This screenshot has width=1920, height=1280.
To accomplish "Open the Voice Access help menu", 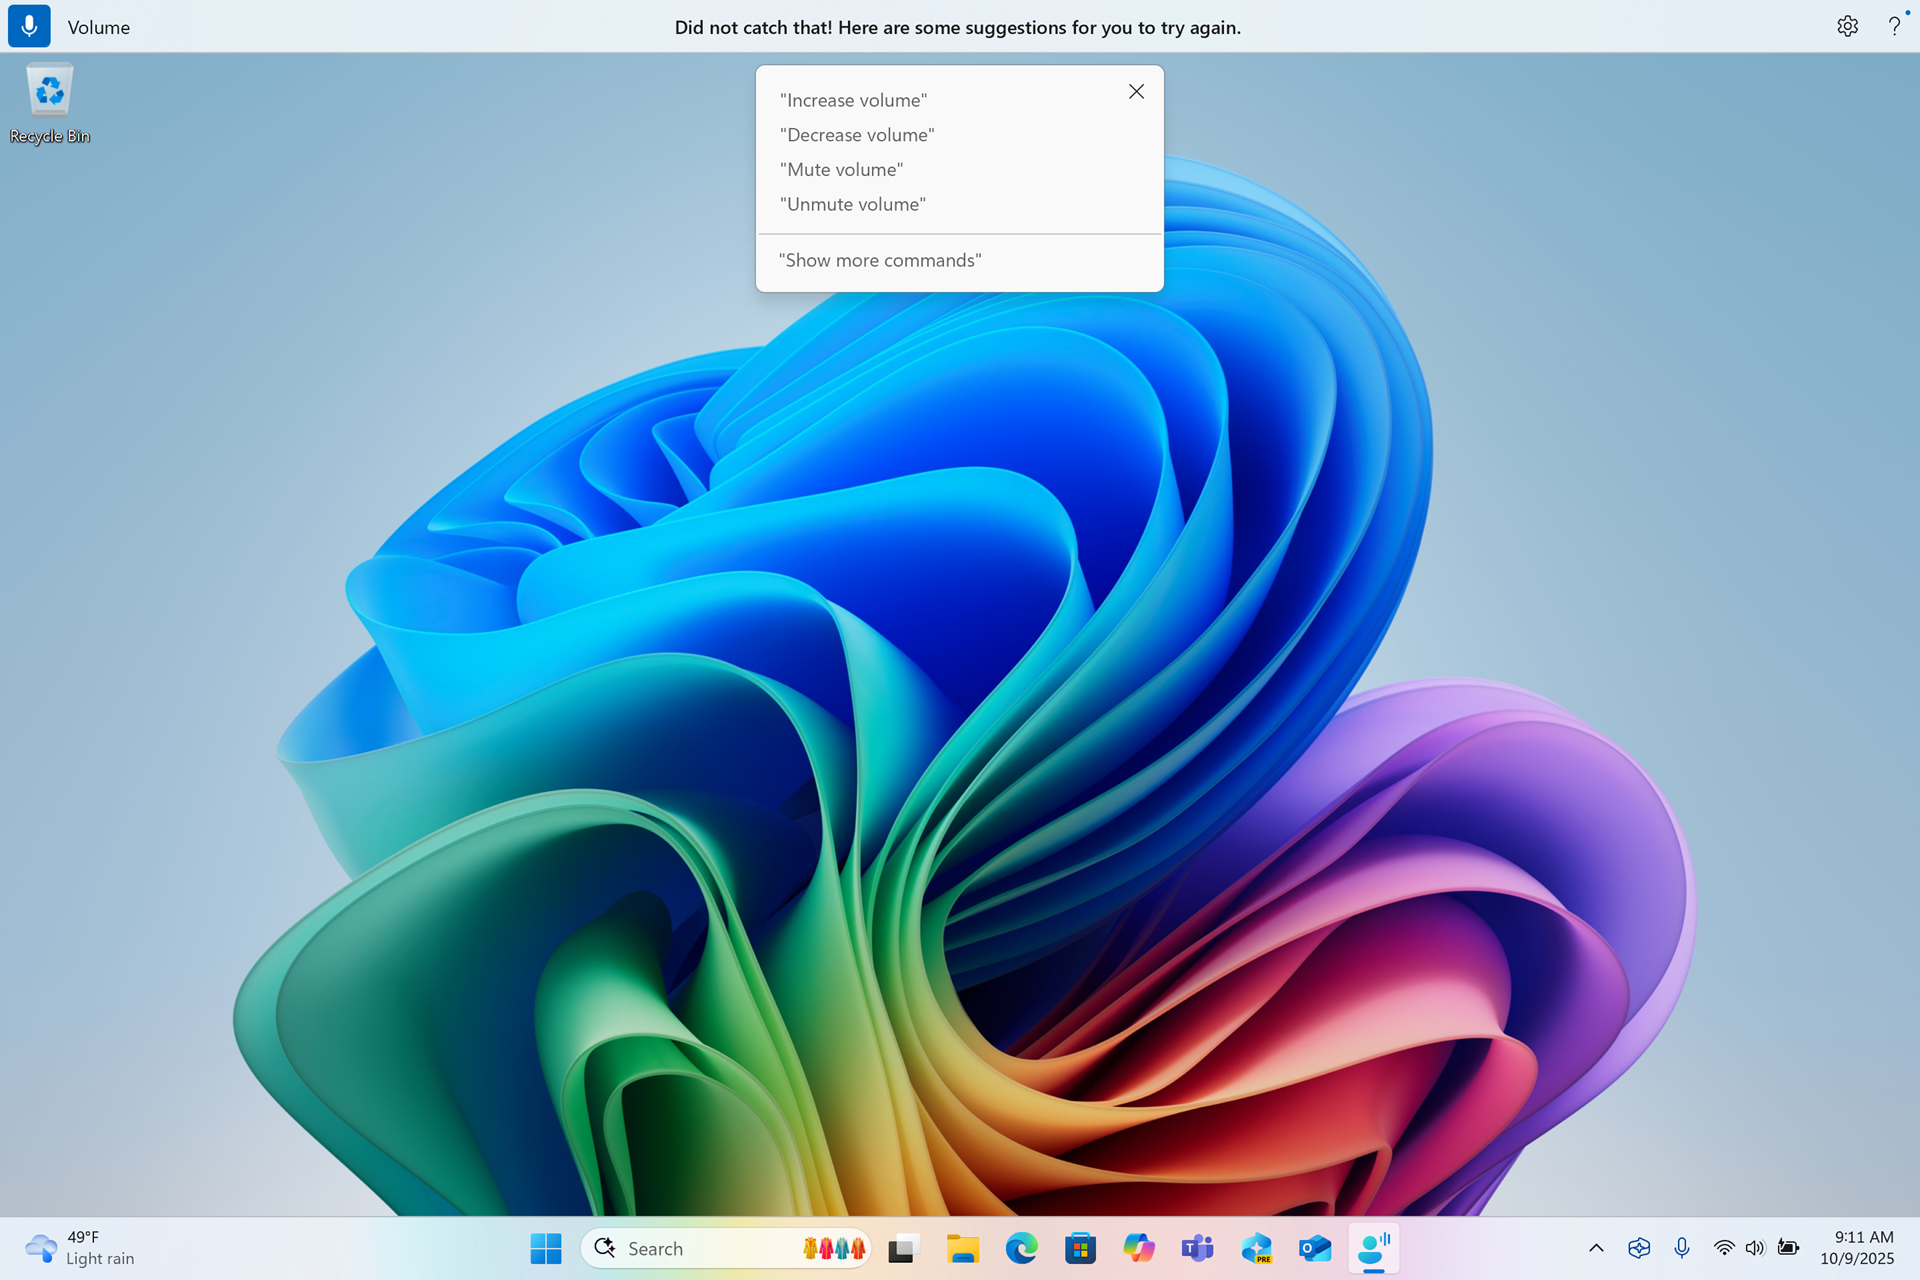I will (1893, 26).
